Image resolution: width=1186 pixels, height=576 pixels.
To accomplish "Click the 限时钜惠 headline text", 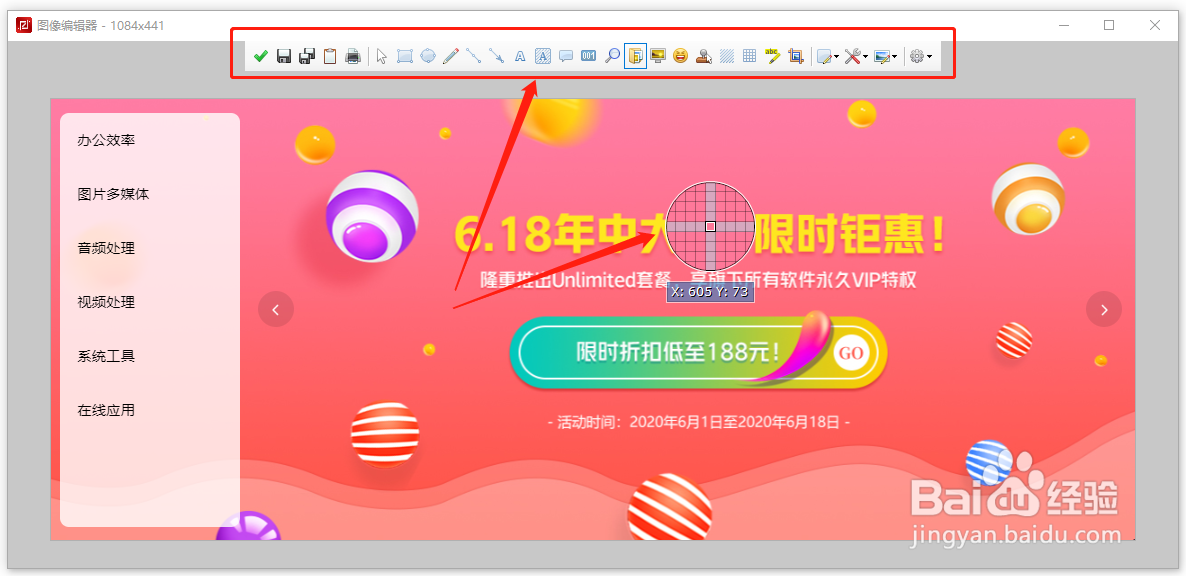I will point(852,235).
